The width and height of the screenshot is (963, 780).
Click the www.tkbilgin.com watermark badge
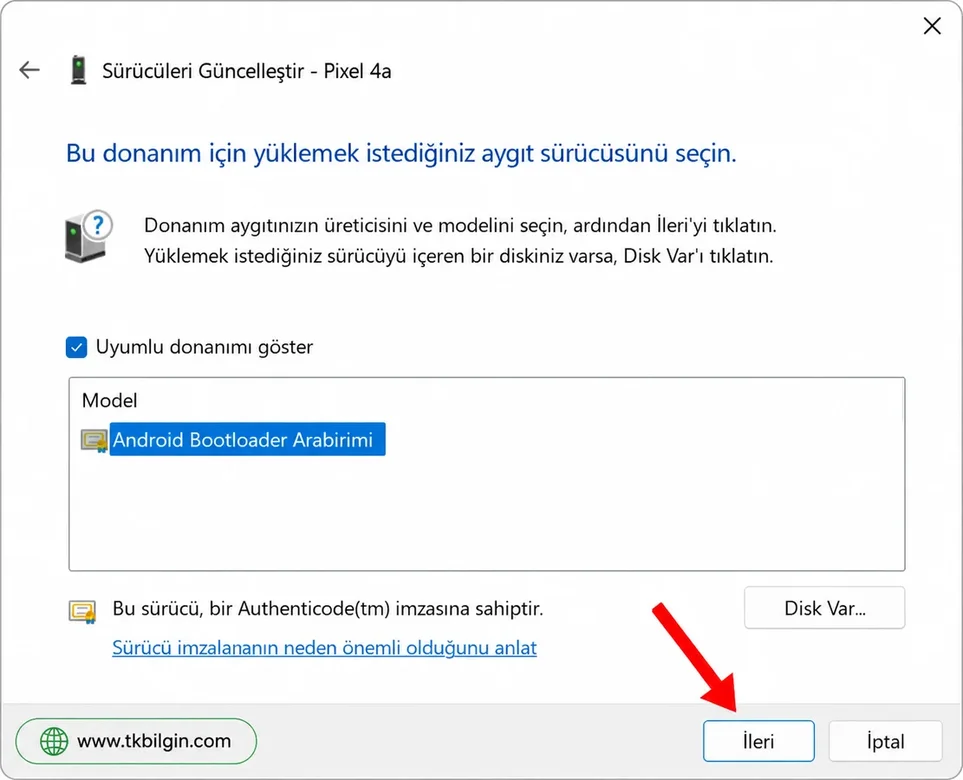[x=136, y=741]
